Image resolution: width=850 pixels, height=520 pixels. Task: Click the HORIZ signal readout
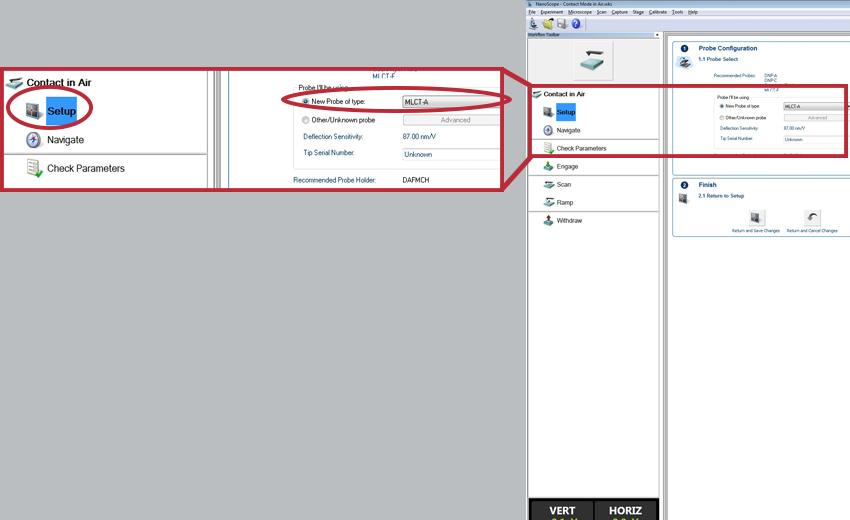625,511
